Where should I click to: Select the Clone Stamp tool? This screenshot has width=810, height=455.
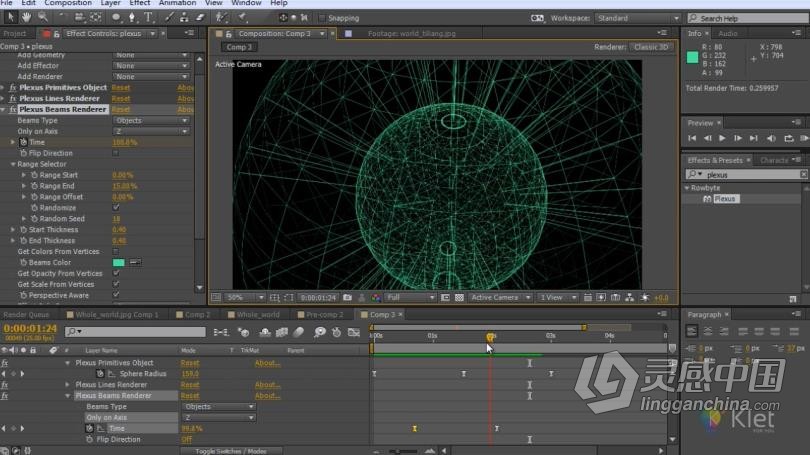click(x=184, y=17)
